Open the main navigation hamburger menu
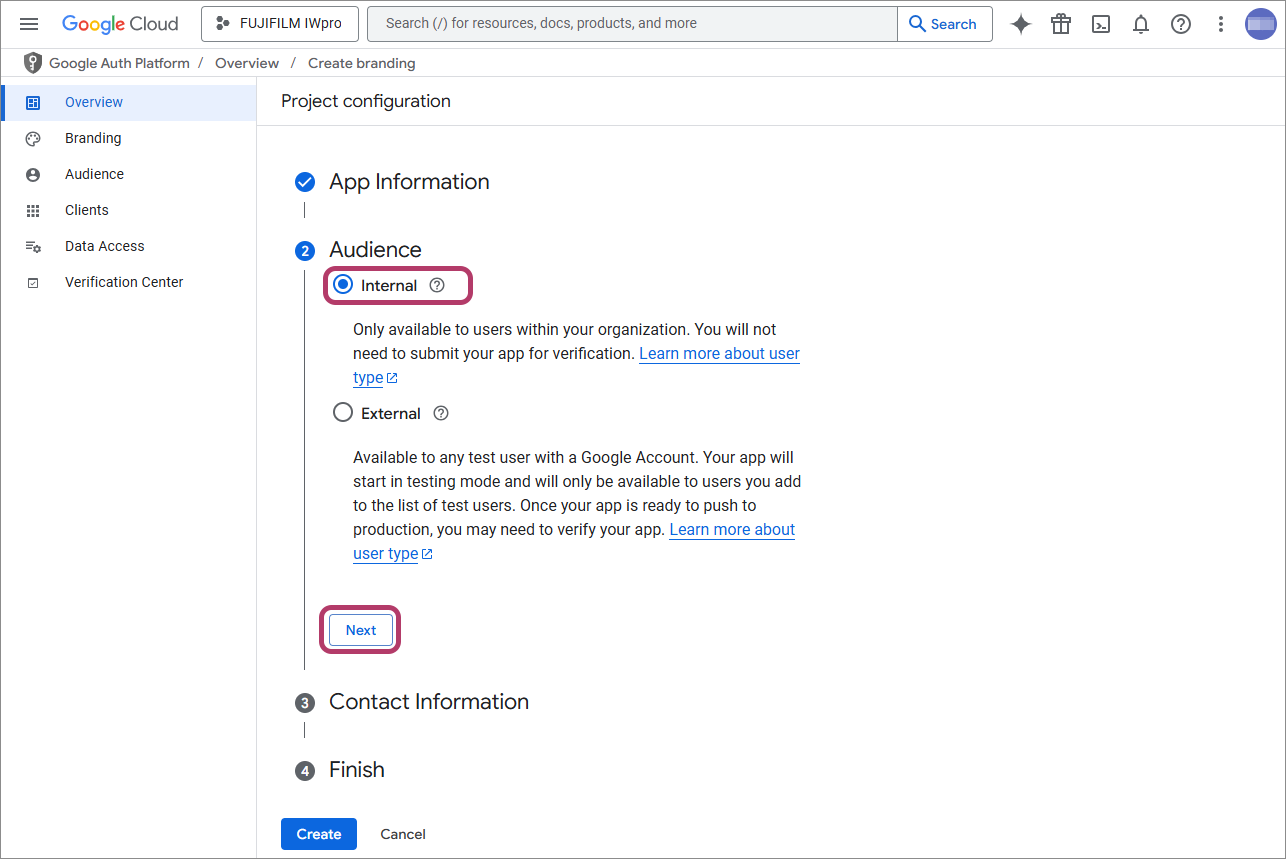 tap(29, 24)
